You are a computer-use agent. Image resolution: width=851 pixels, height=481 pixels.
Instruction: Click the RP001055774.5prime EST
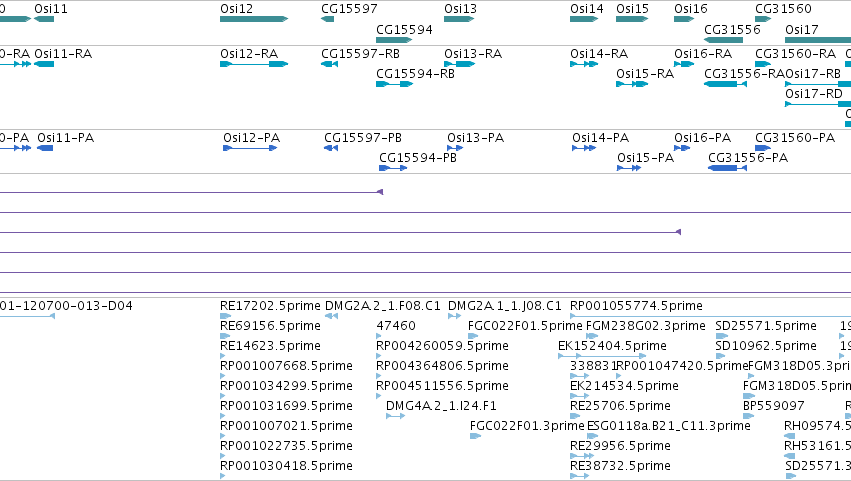[710, 316]
